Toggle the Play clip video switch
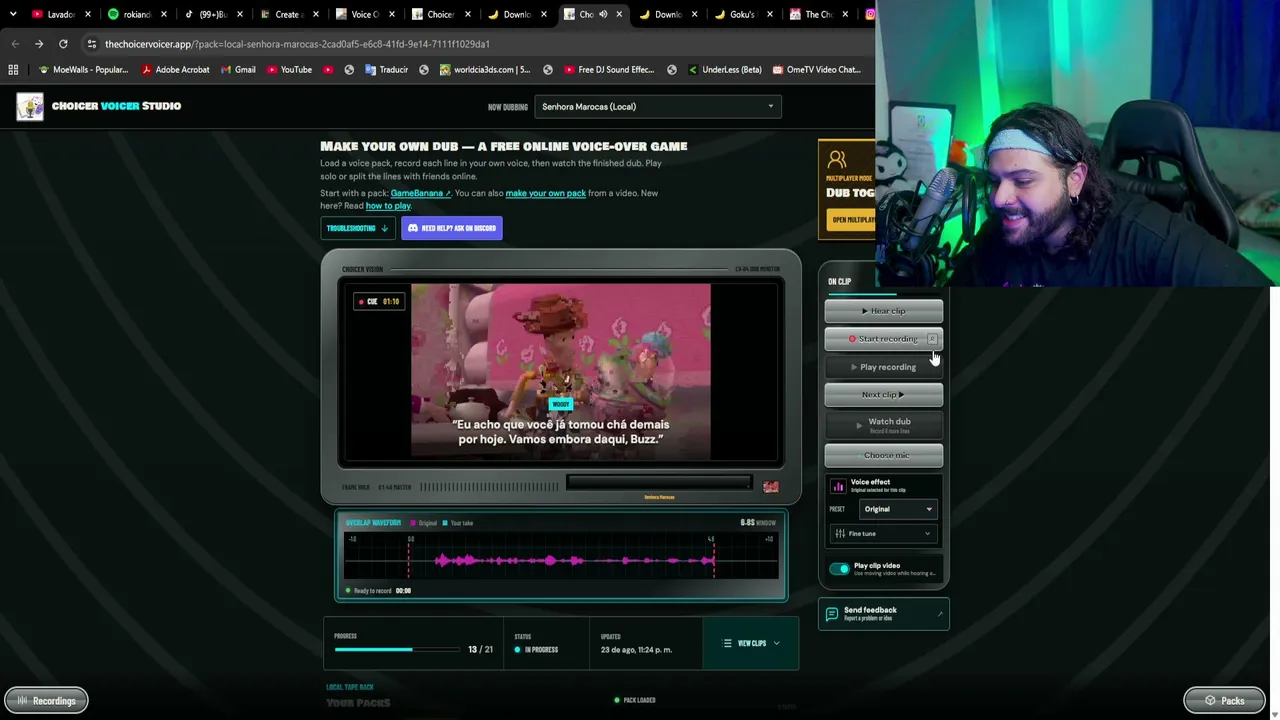 (839, 569)
